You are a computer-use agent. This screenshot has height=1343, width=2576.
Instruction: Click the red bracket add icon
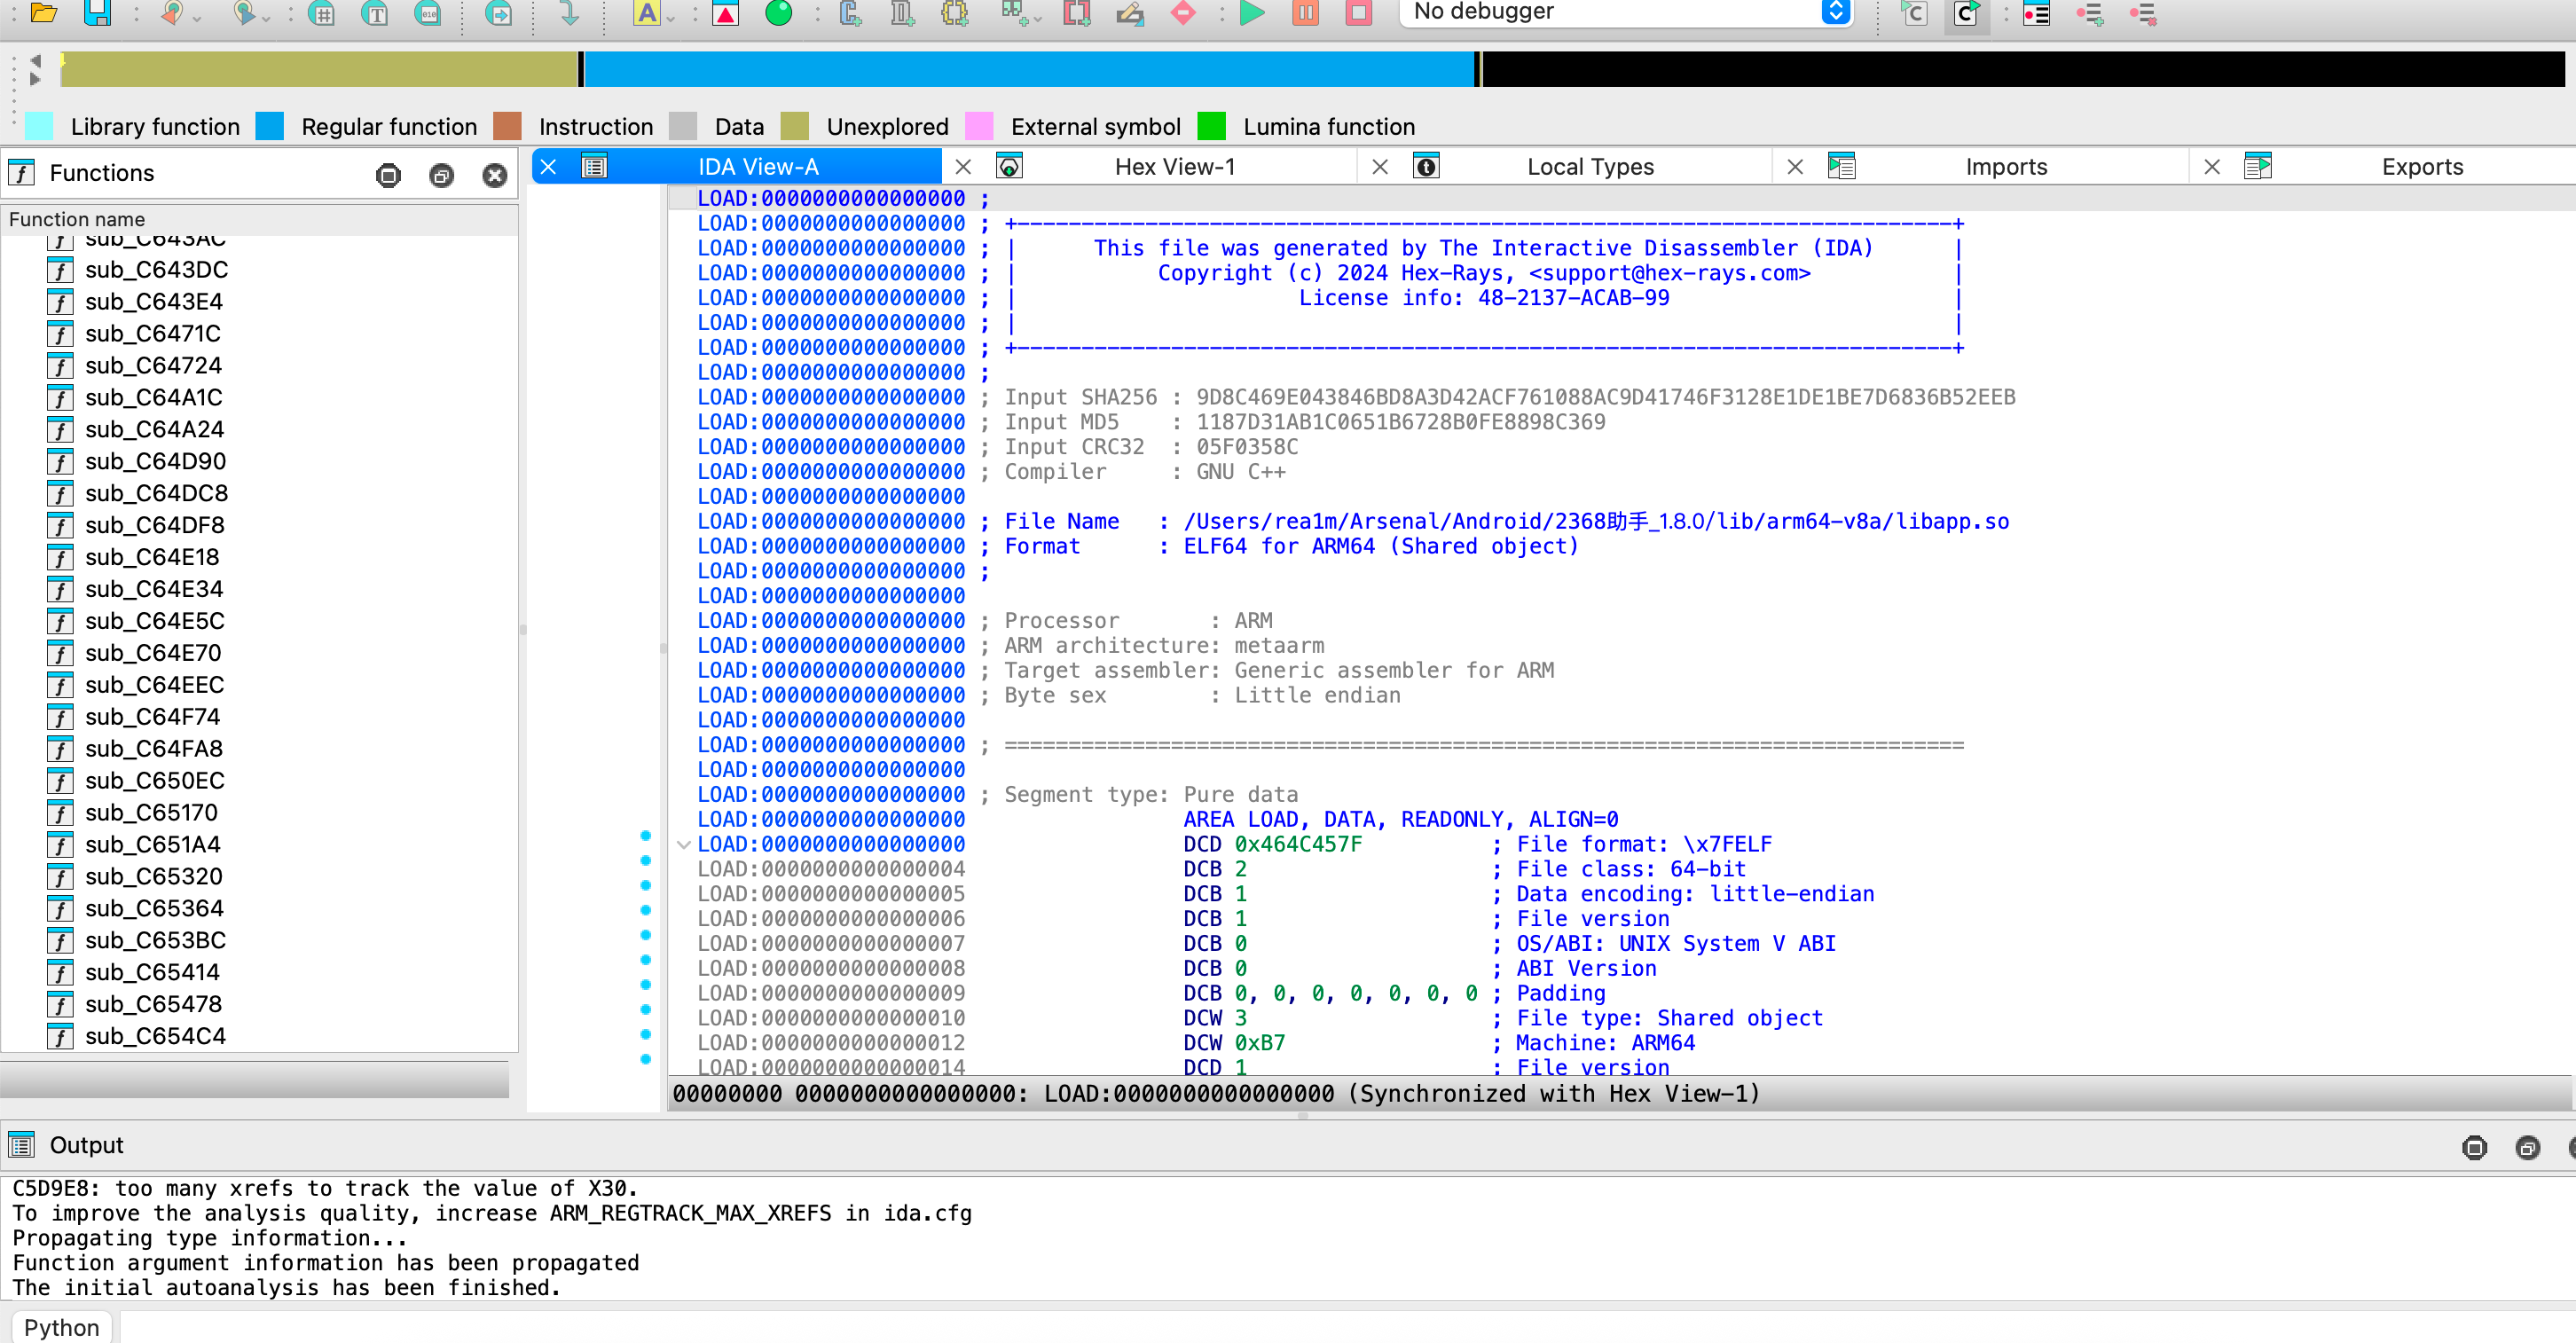(1077, 13)
